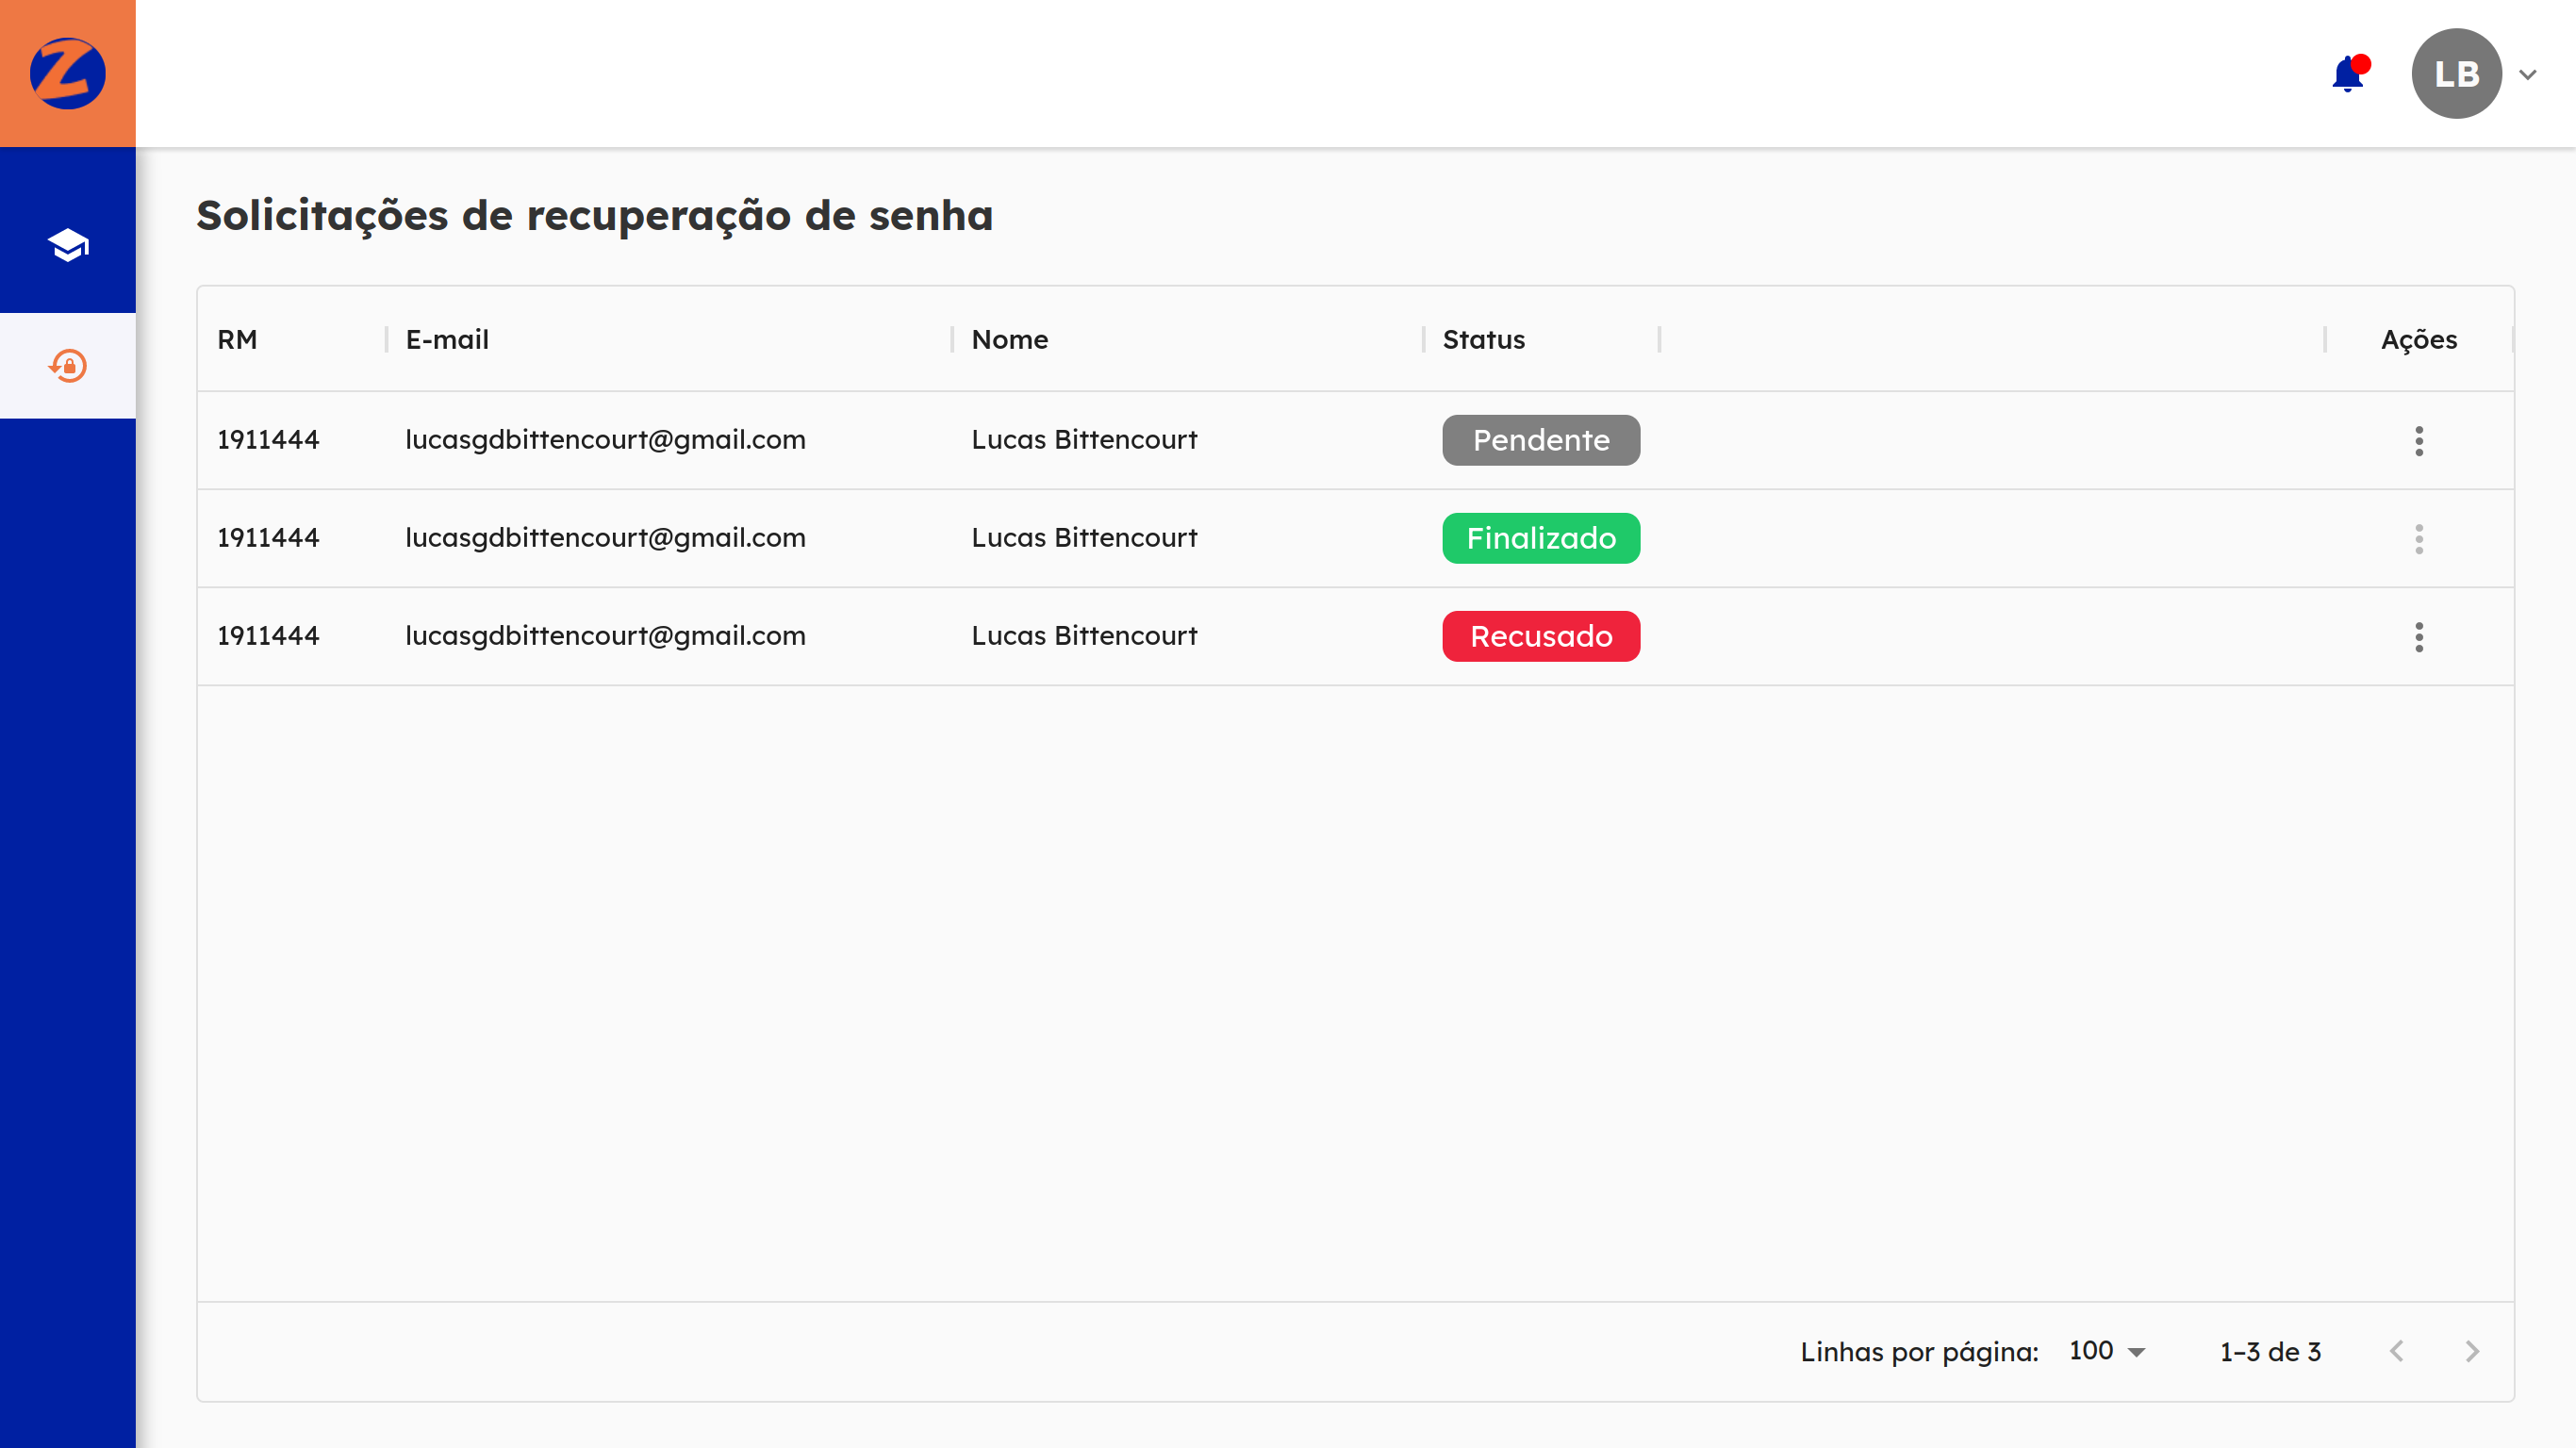The height and width of the screenshot is (1448, 2576).
Task: Click the gray Pendente status badge
Action: (x=1540, y=440)
